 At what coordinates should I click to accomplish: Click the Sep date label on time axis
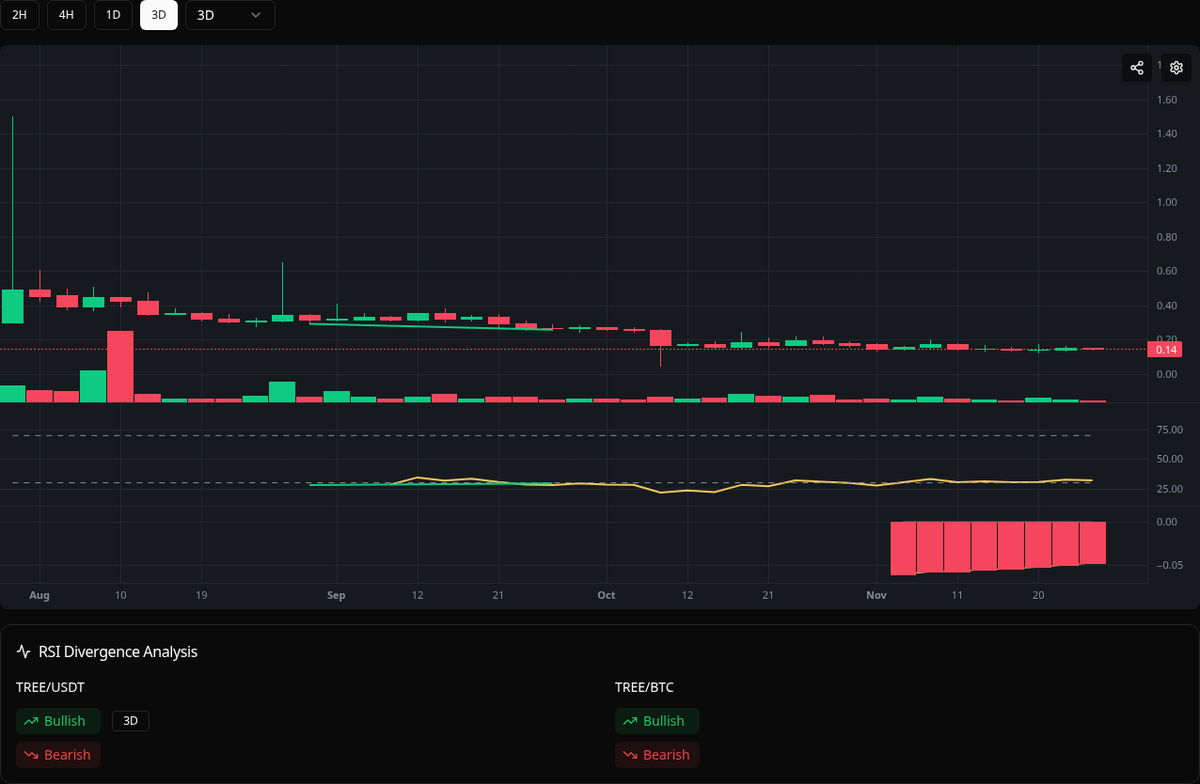point(335,595)
